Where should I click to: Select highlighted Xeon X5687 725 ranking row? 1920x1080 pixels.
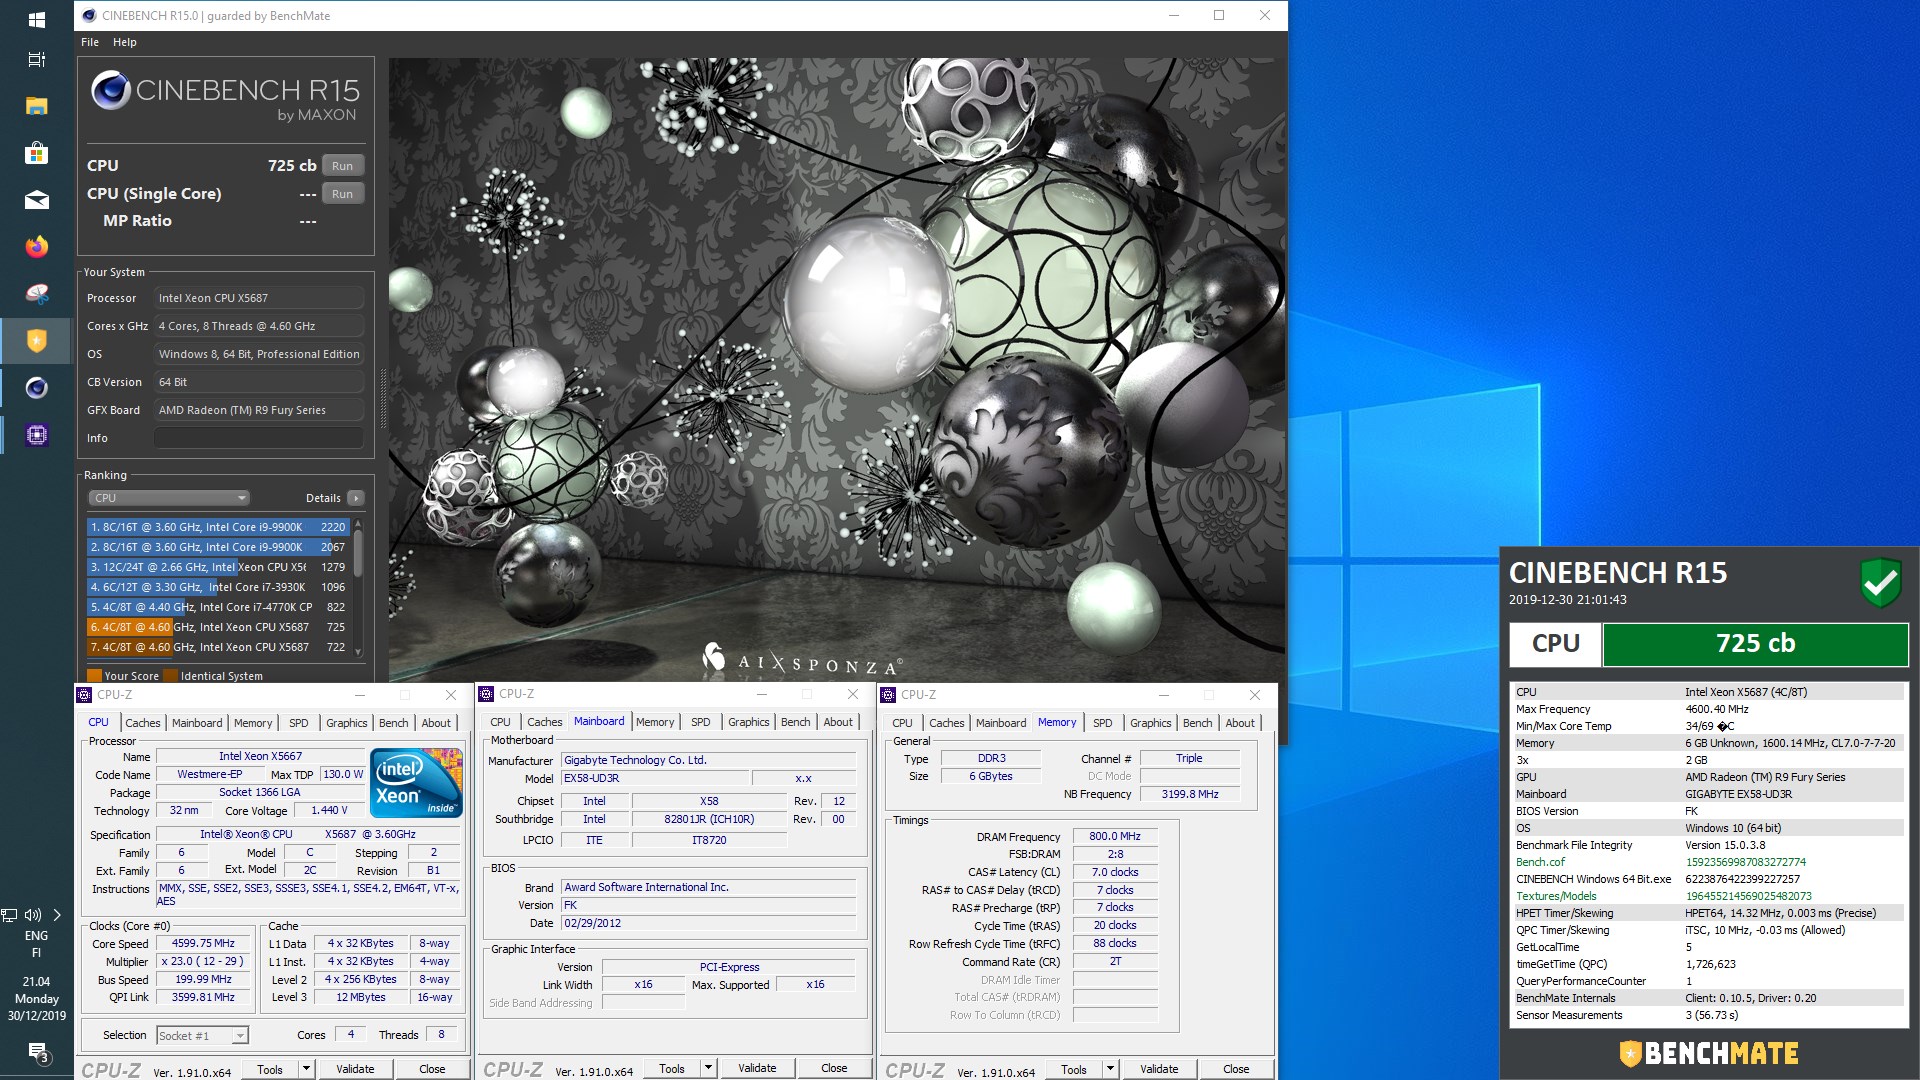[x=217, y=627]
